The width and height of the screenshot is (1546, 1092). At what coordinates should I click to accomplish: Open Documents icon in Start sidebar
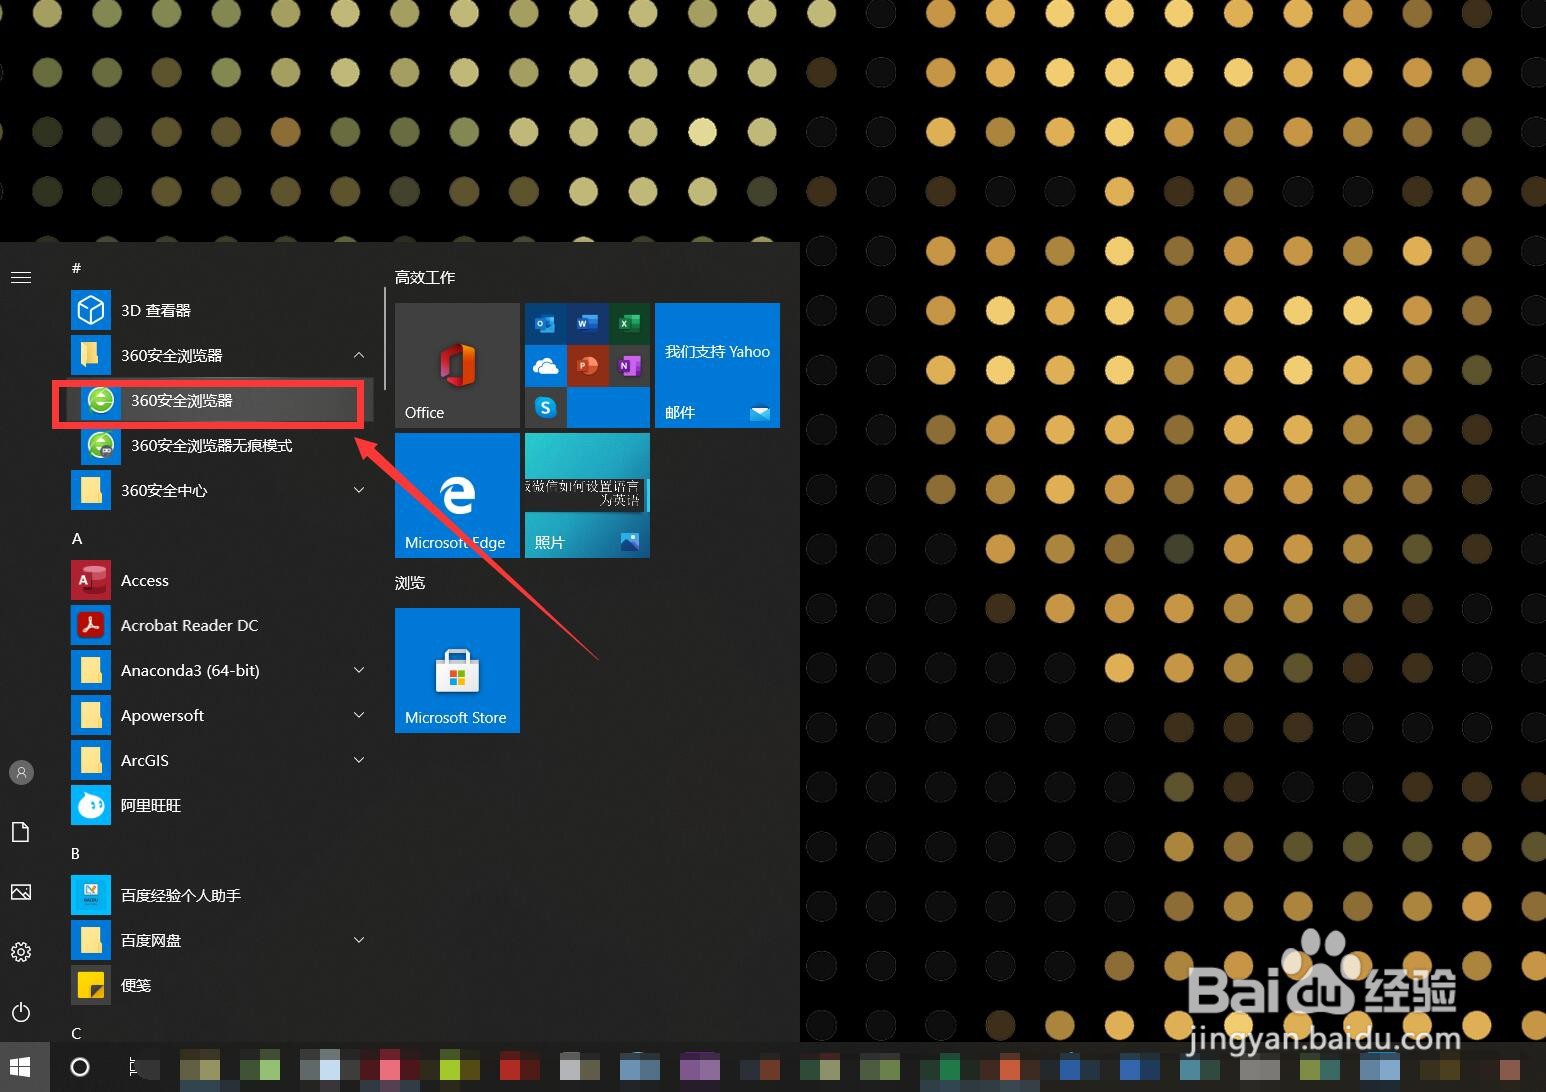click(21, 832)
